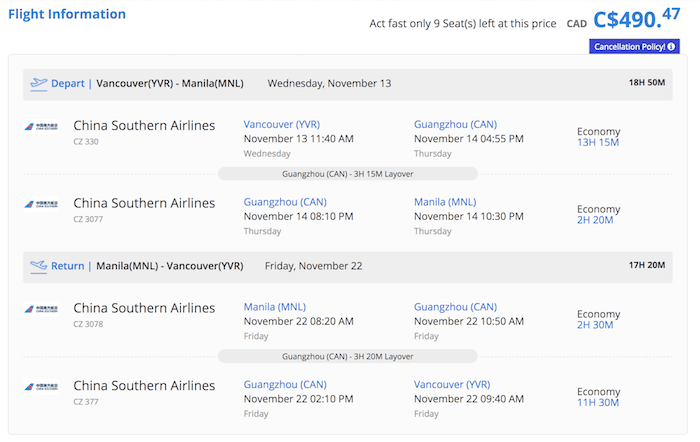
Task: Open the Return section label
Action: pyautogui.click(x=67, y=266)
